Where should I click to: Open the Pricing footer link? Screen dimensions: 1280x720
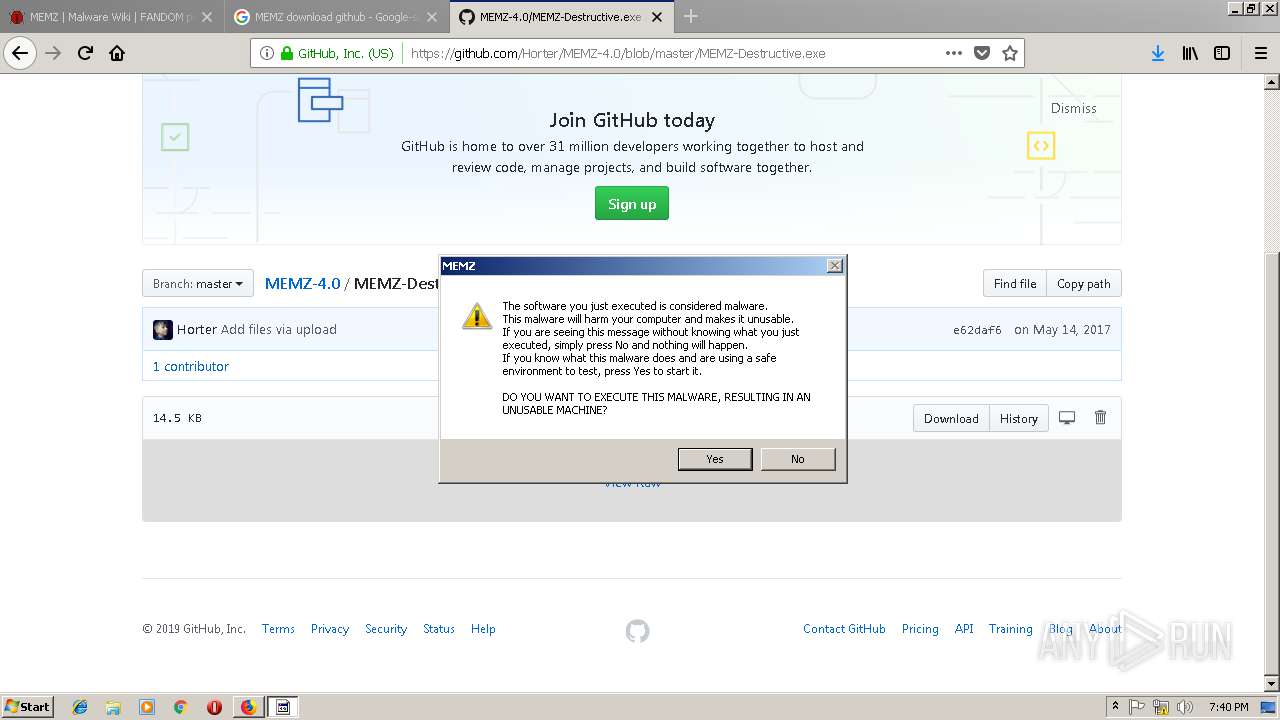coord(920,629)
